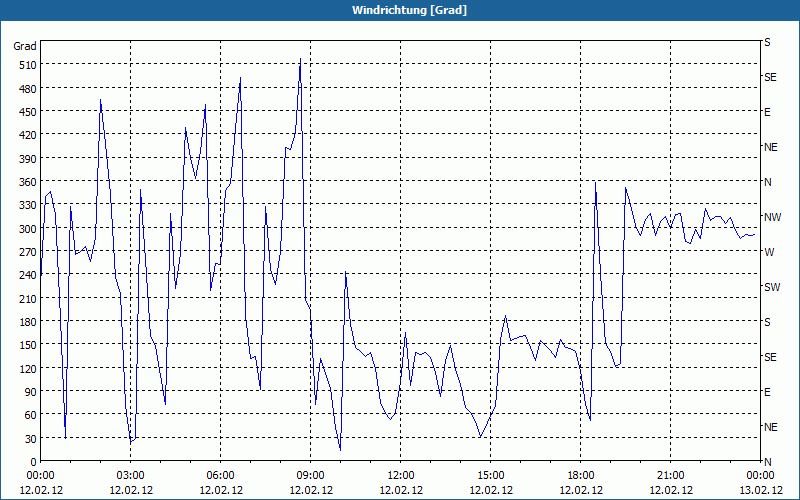Click the SW compass label on right axis

coord(772,287)
